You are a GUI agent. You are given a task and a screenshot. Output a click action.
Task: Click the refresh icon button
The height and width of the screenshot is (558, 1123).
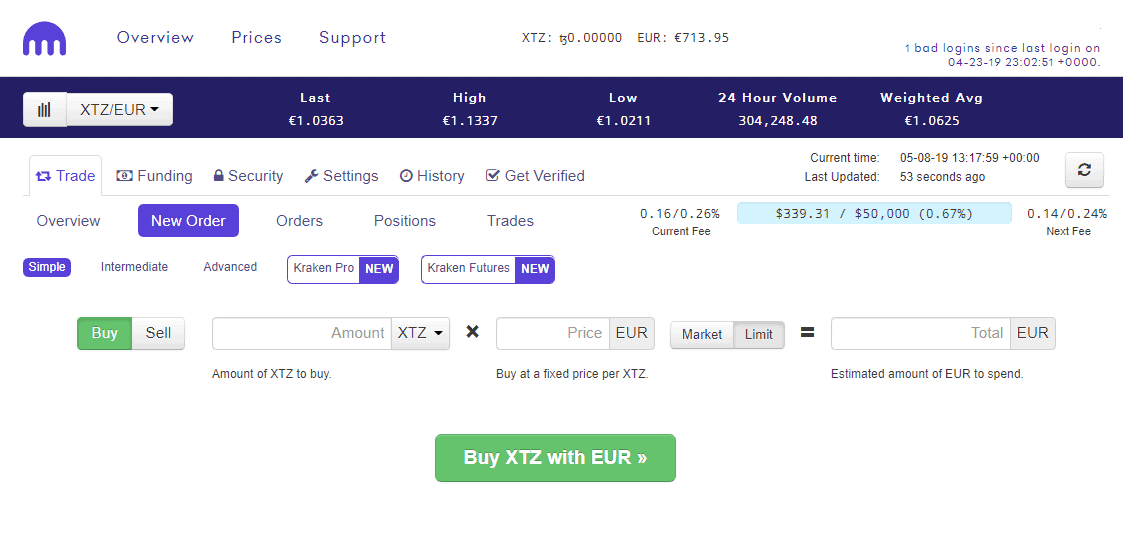(x=1084, y=170)
